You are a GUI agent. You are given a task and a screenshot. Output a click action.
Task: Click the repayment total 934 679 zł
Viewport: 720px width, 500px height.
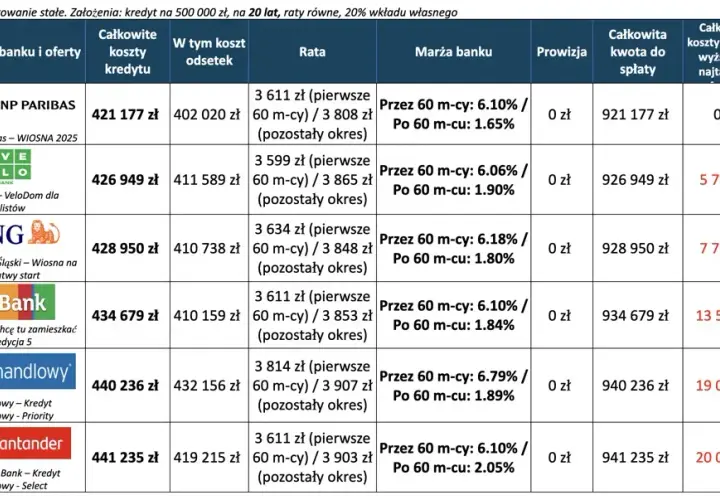(x=635, y=315)
